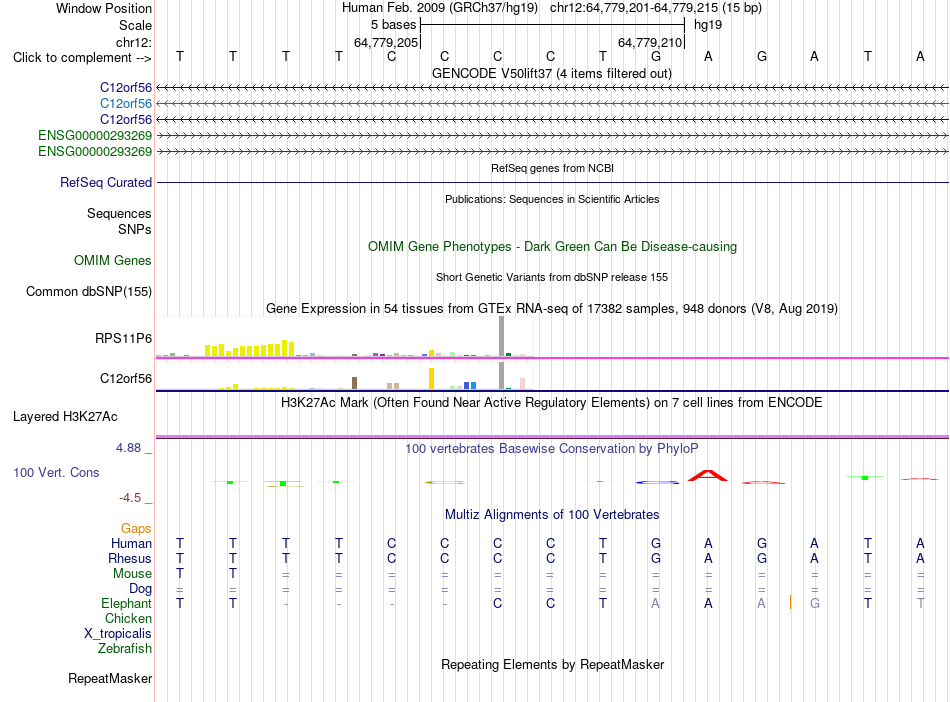Screen dimensions: 950x702
Task: Click the Rhesus species row label
Action: tap(130, 558)
